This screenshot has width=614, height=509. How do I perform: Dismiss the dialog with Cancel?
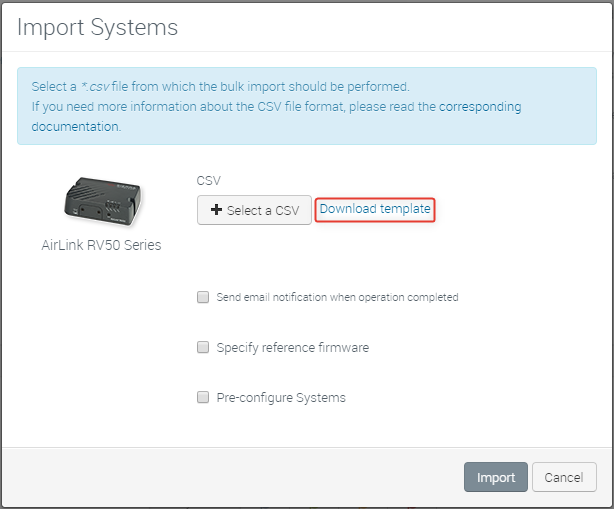tap(564, 477)
